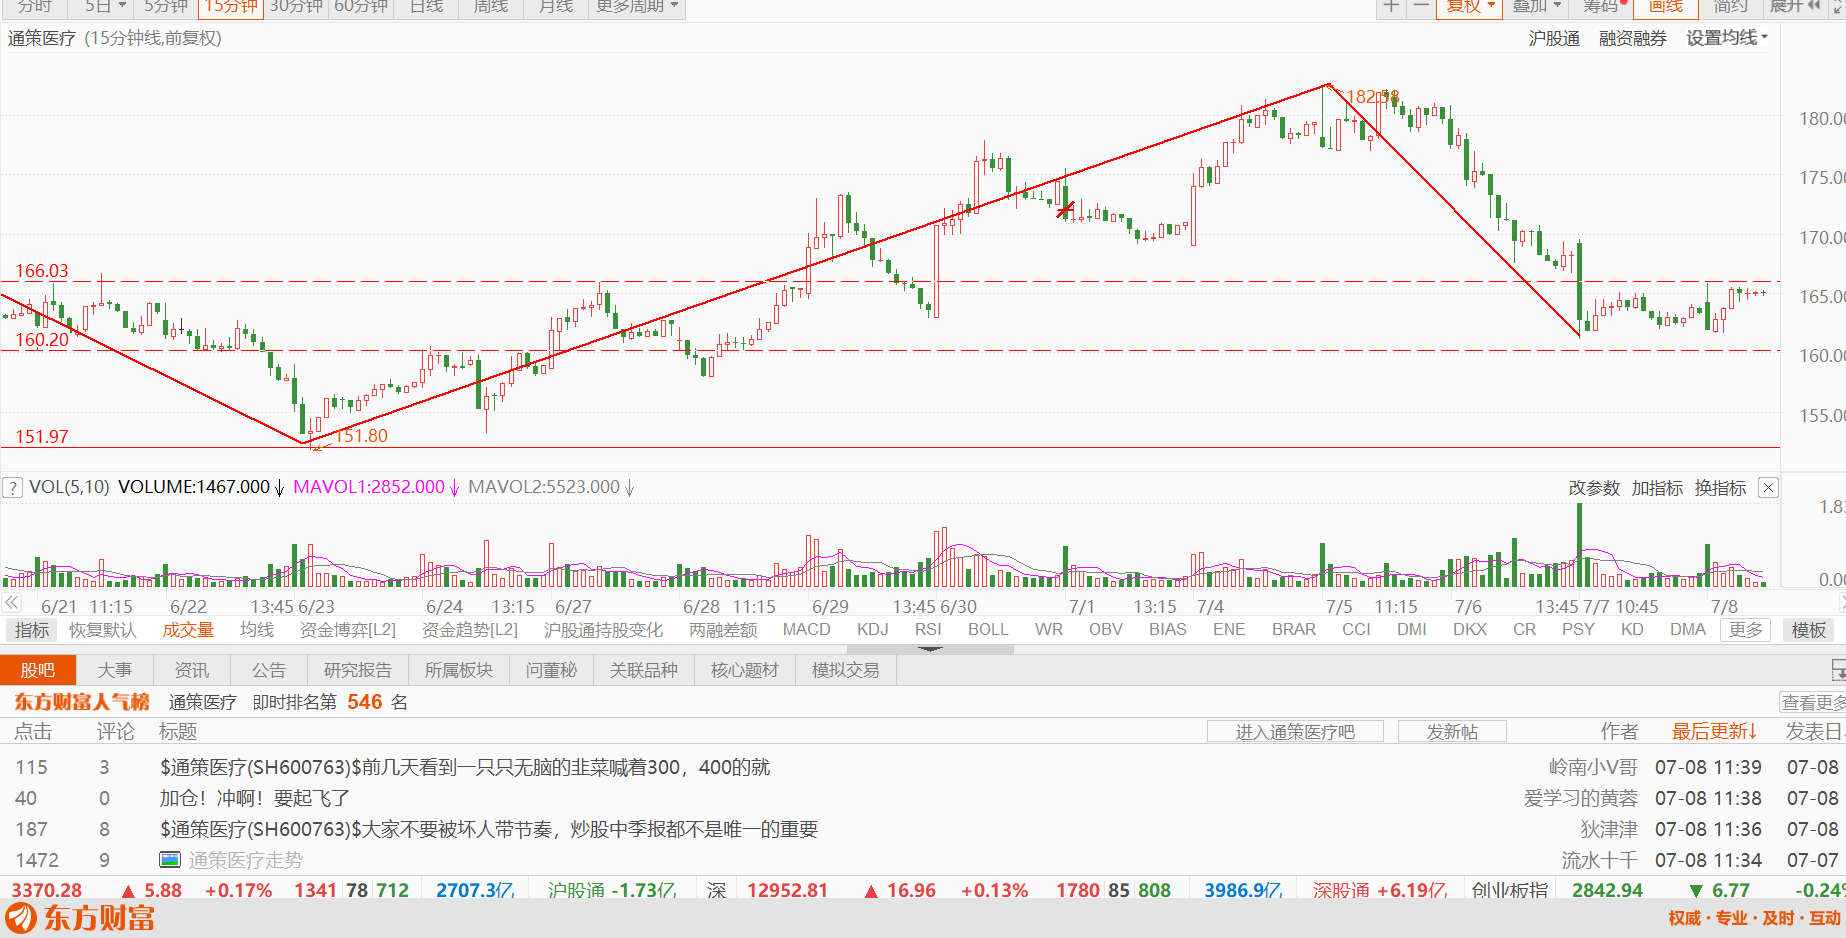This screenshot has height=938, width=1846.
Task: Switch to 30分钟 period
Action: [x=296, y=6]
